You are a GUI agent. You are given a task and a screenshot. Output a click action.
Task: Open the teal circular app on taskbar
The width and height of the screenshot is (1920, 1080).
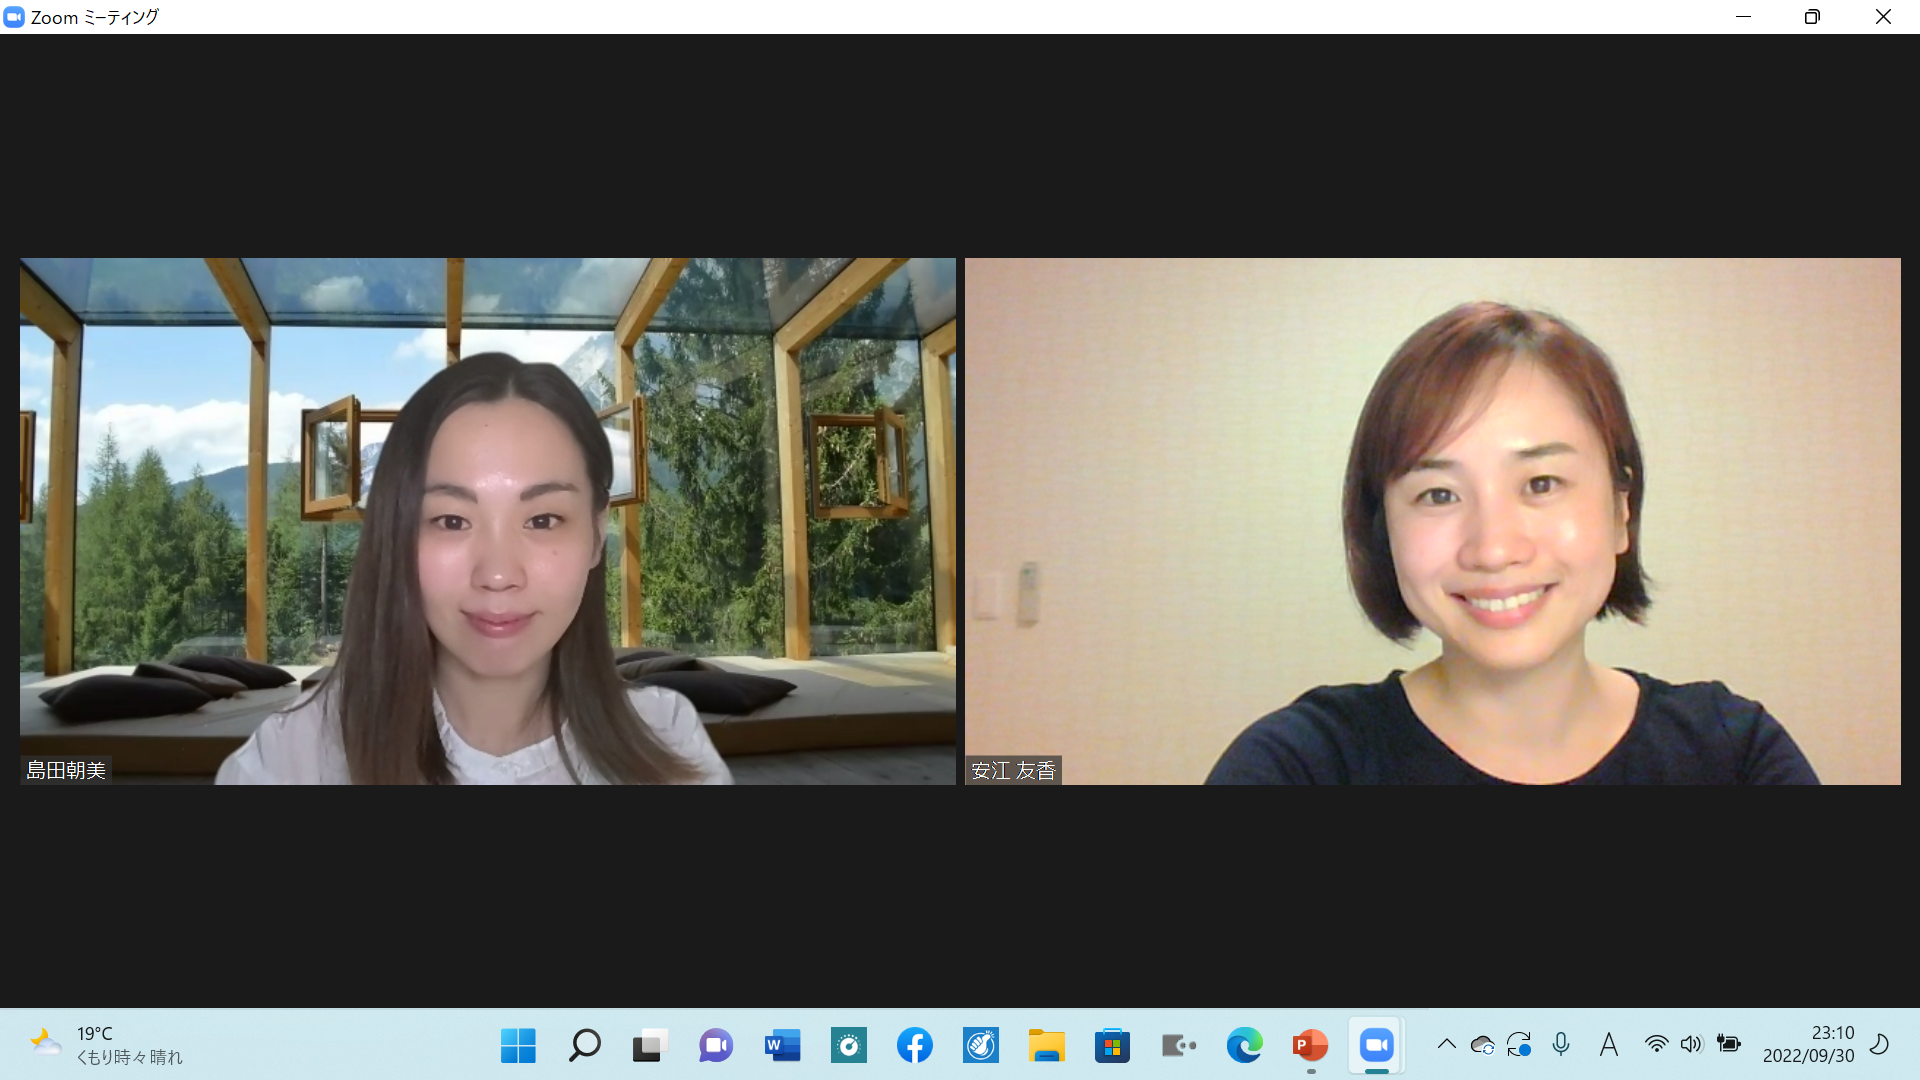[x=848, y=1046]
